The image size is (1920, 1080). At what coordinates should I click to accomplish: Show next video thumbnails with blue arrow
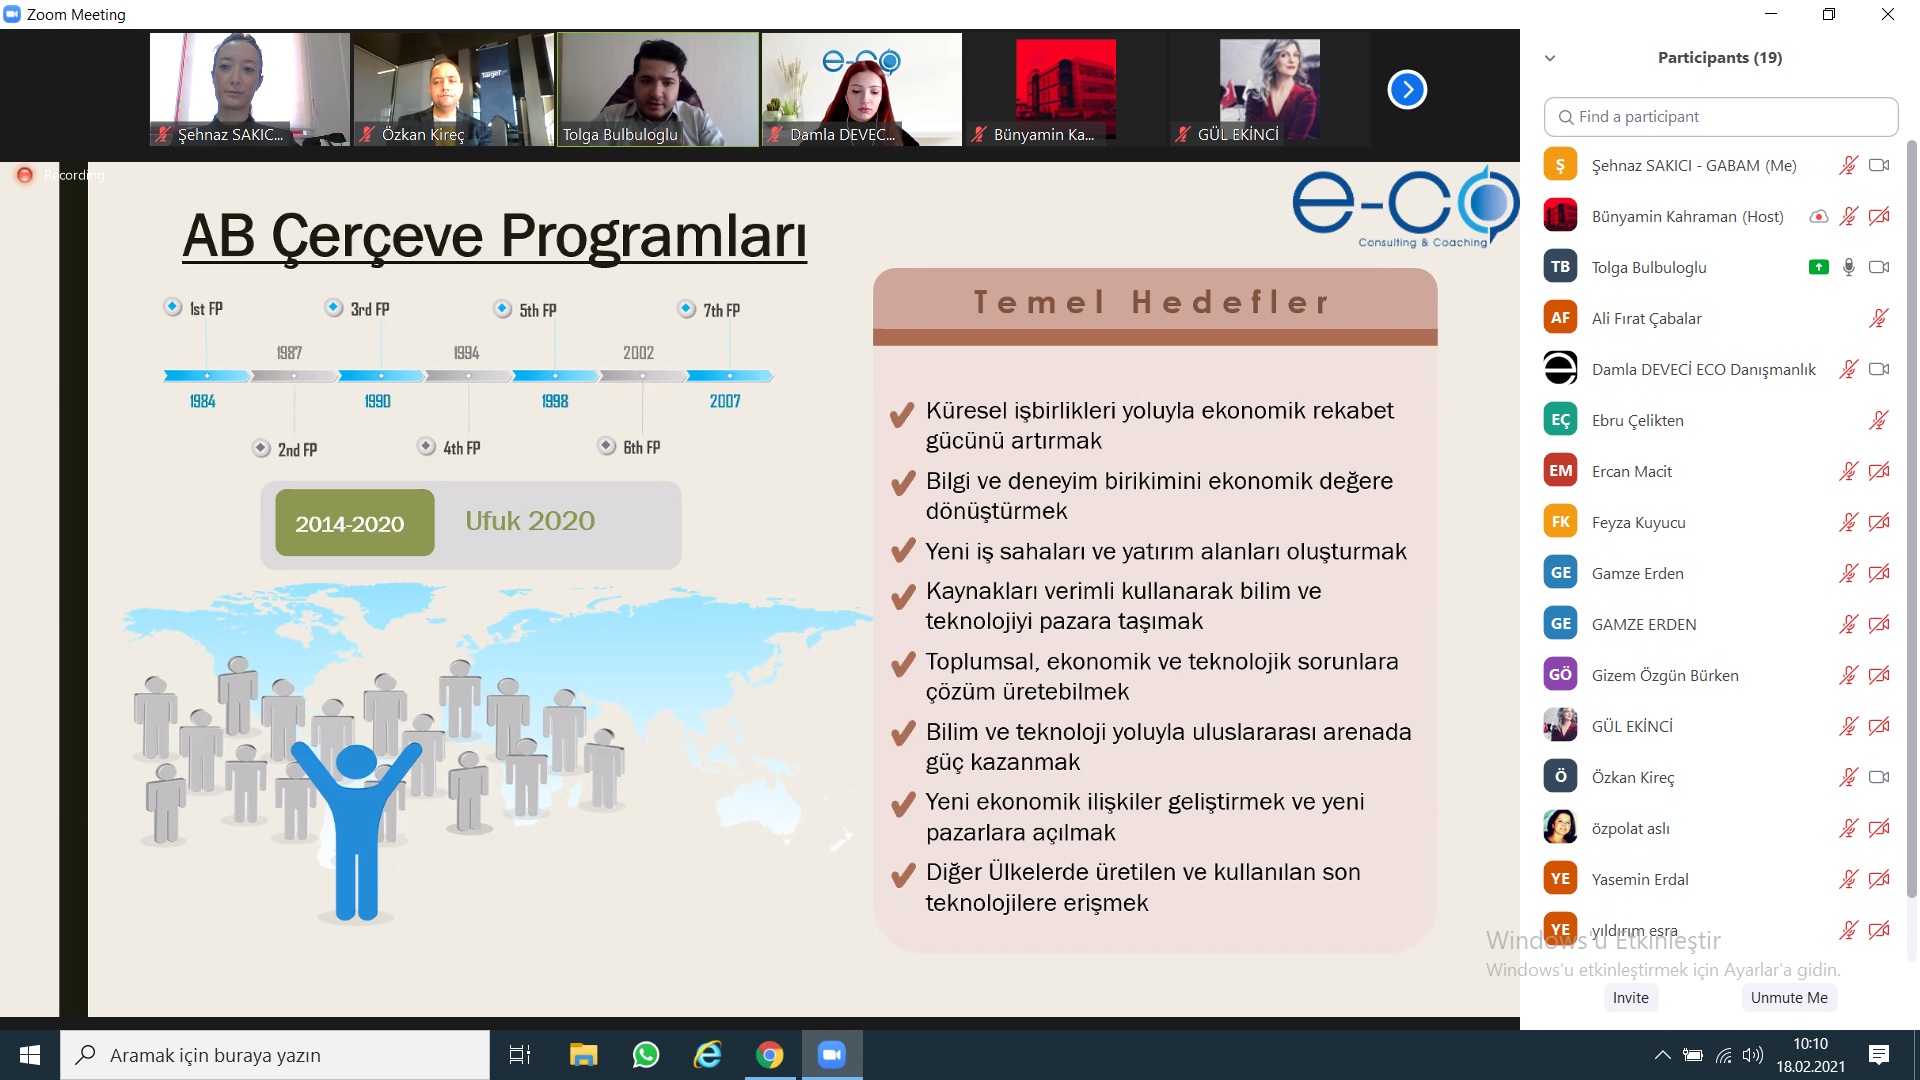click(x=1407, y=90)
